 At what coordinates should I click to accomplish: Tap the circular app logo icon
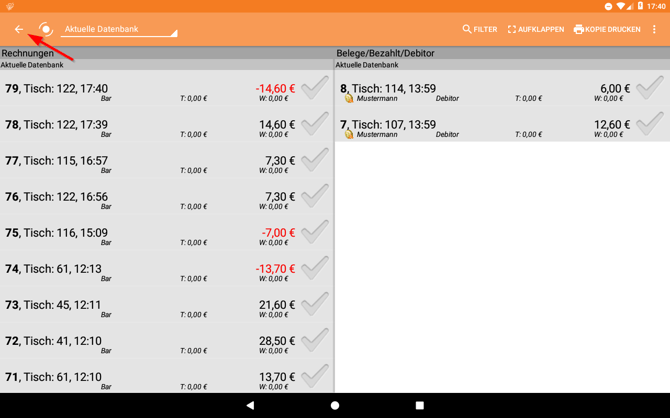pyautogui.click(x=45, y=30)
